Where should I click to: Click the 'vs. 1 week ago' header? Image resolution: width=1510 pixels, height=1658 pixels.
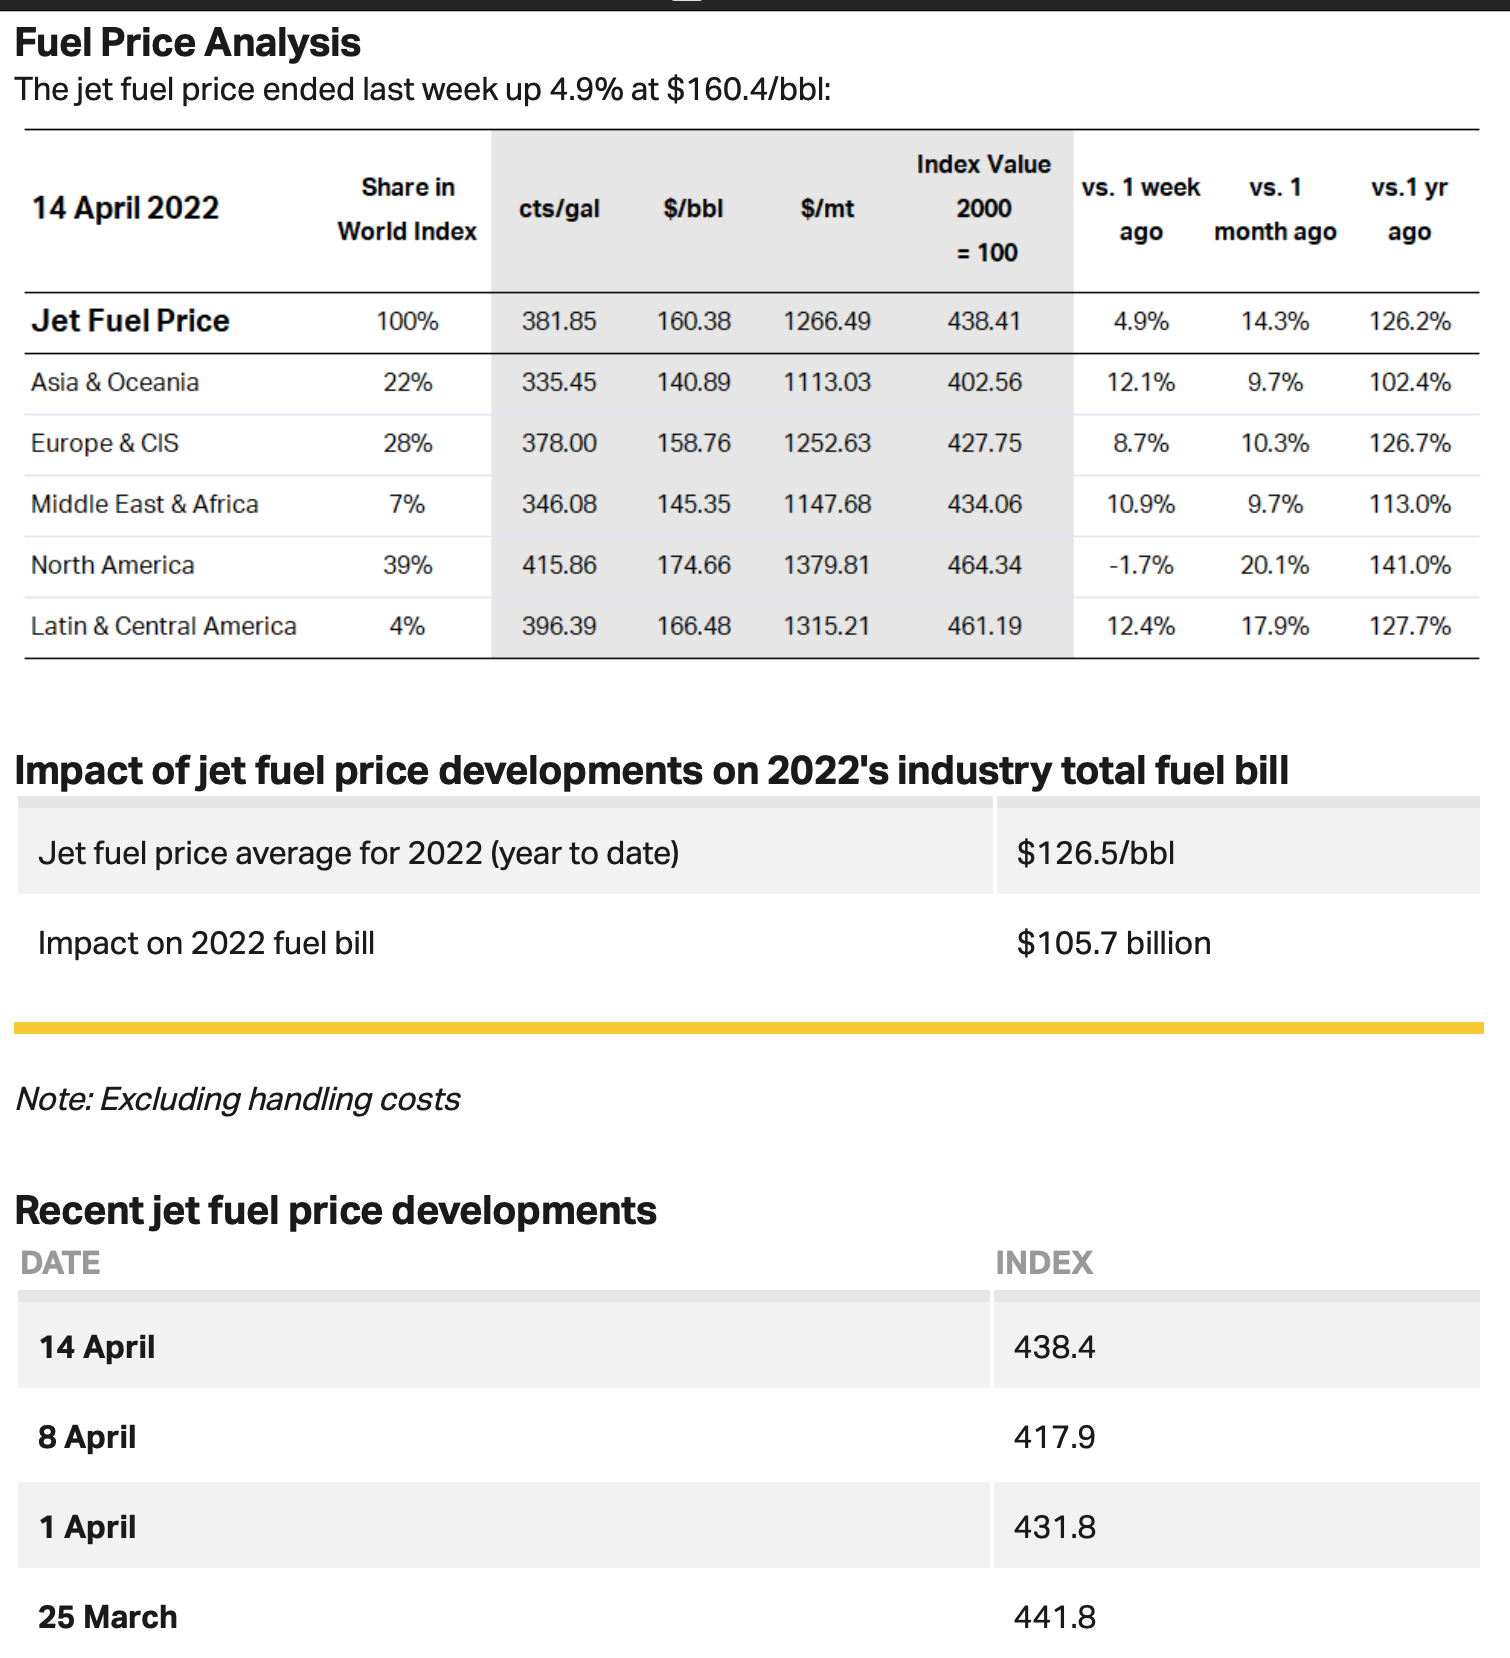click(x=1141, y=209)
